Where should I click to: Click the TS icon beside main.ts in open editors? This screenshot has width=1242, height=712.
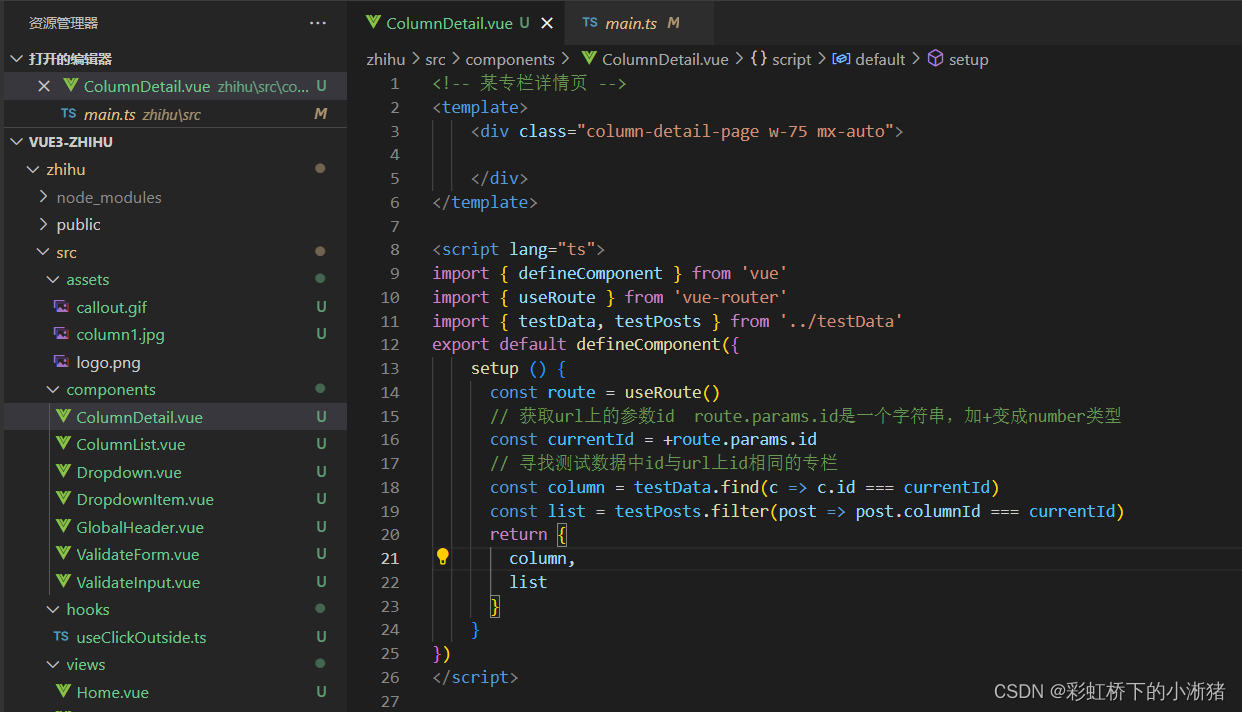pyautogui.click(x=68, y=114)
